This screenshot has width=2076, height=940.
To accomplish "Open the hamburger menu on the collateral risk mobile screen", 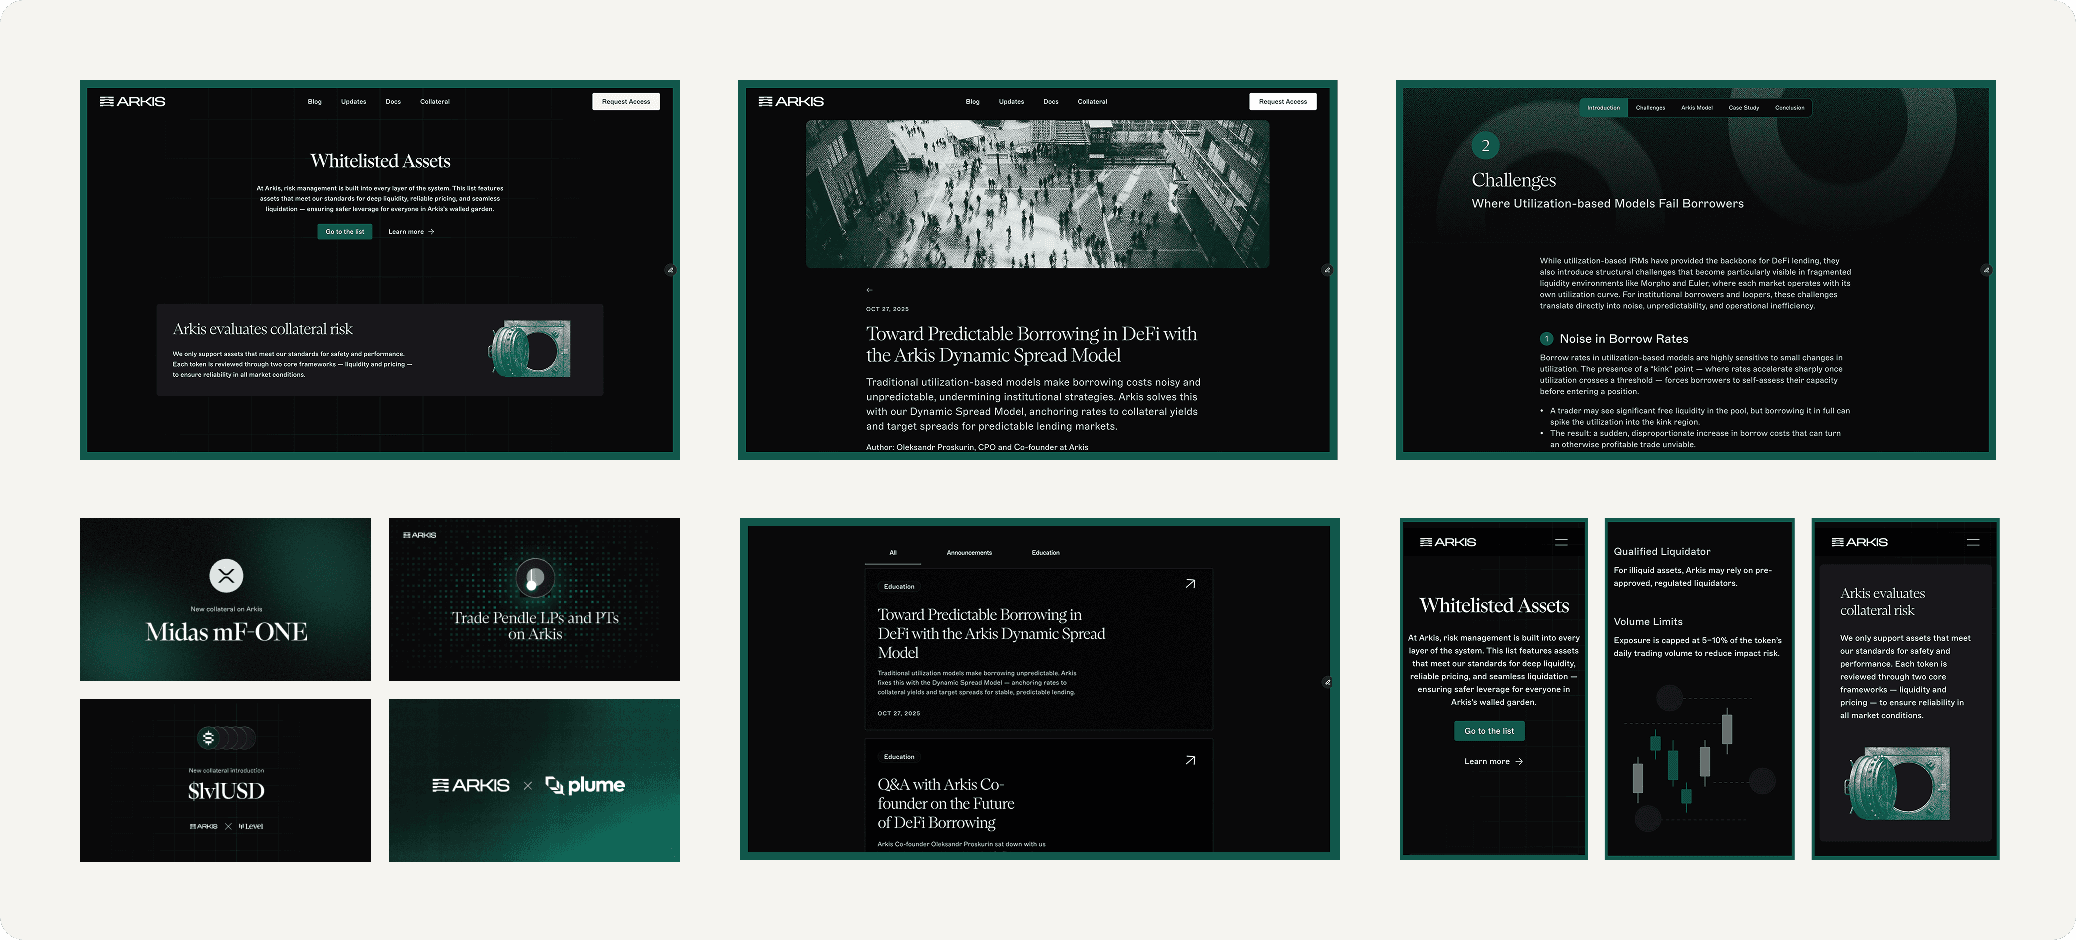I will [x=1973, y=542].
